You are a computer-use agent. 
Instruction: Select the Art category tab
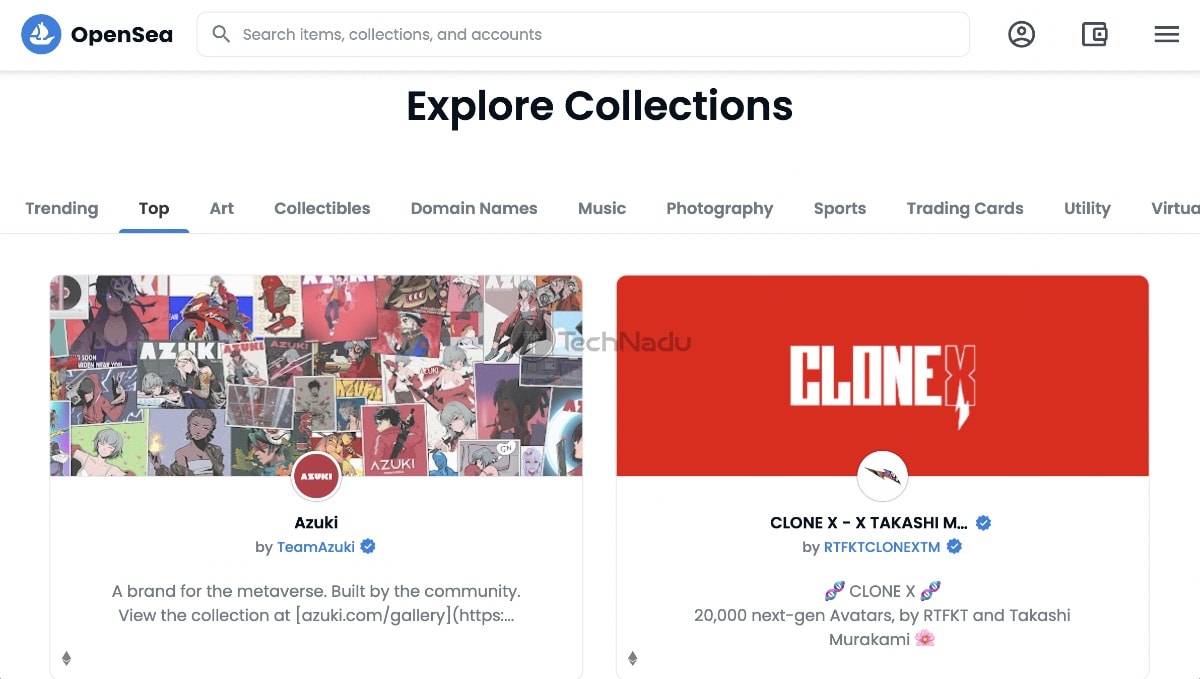tap(222, 208)
